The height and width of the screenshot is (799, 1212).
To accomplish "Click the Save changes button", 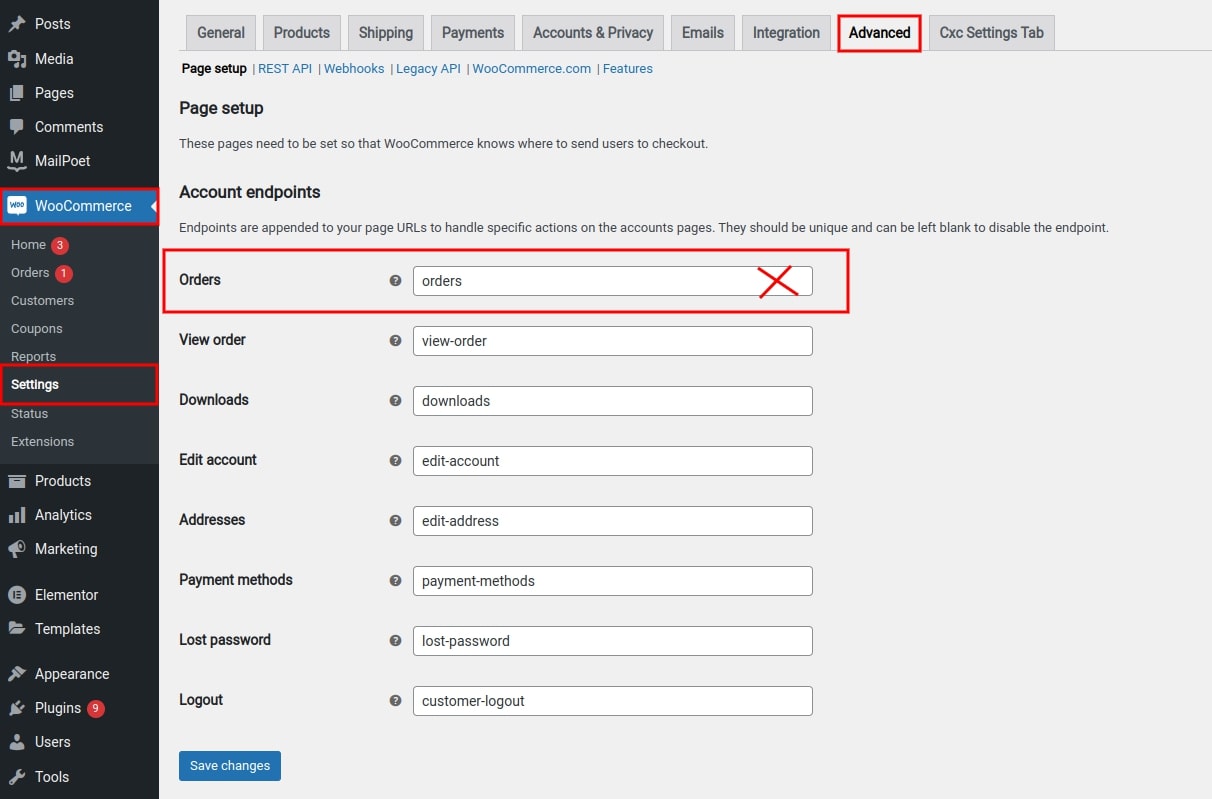I will click(x=229, y=765).
